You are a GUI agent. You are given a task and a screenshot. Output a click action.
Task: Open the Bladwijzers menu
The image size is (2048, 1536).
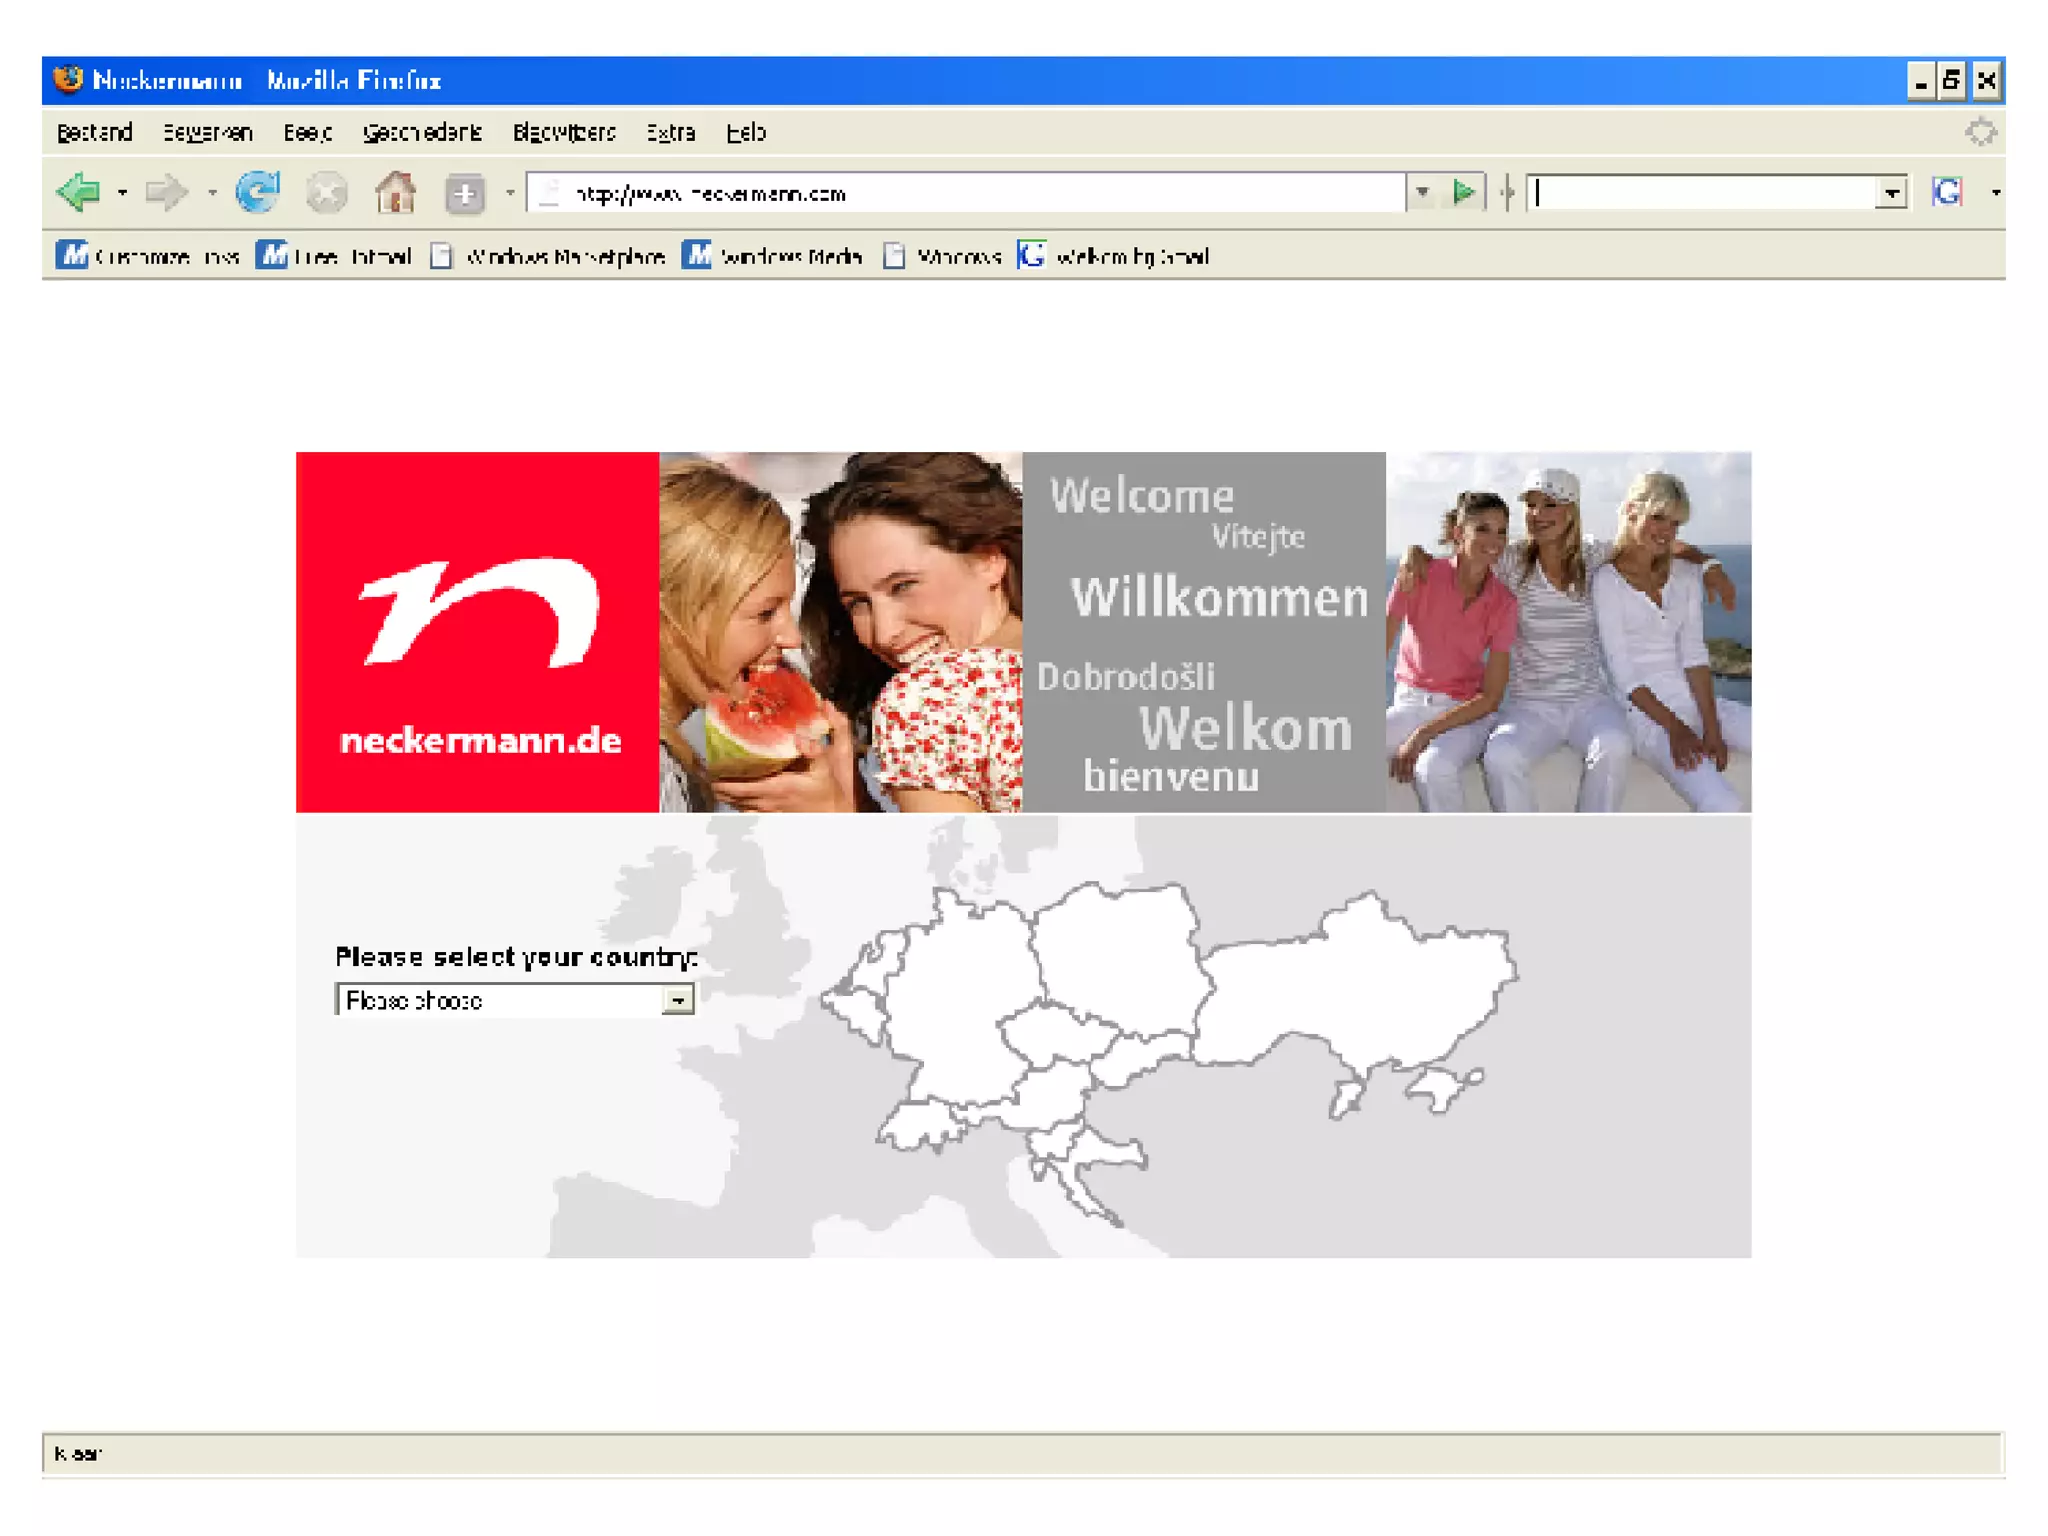click(563, 133)
